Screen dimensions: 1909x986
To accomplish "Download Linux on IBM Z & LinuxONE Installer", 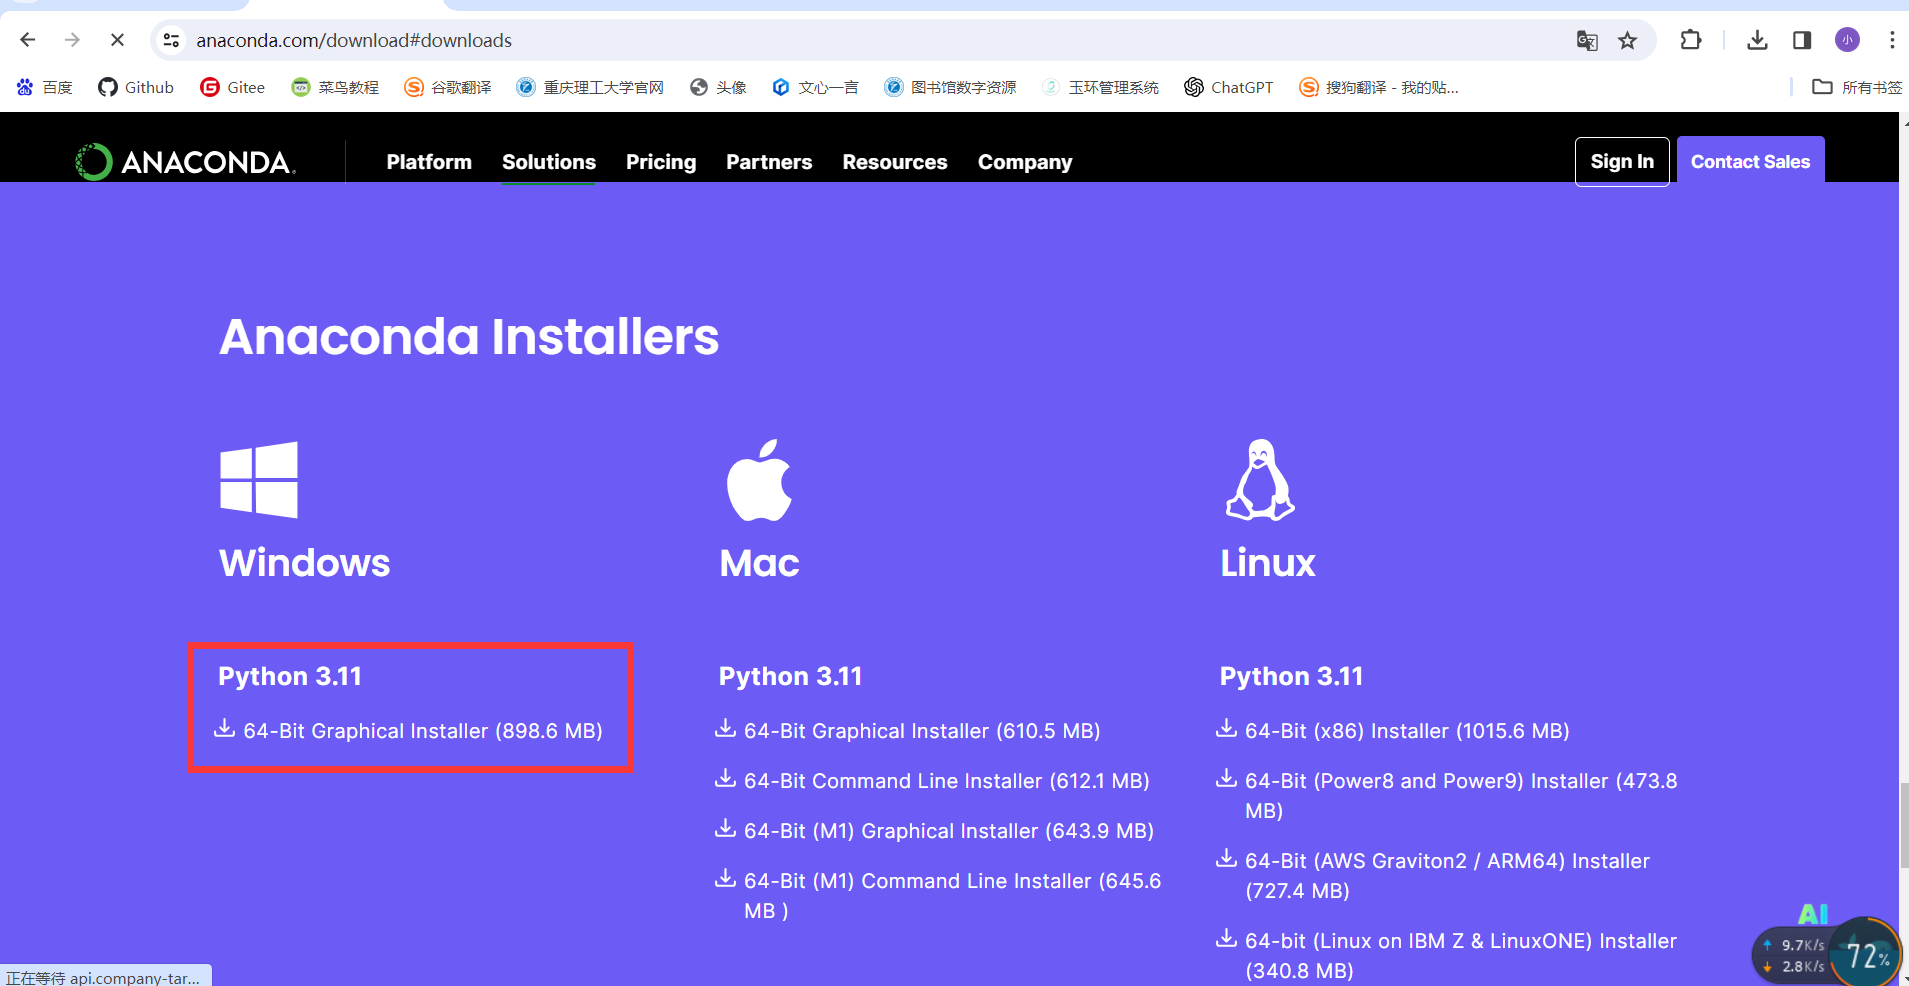I will (x=1447, y=956).
